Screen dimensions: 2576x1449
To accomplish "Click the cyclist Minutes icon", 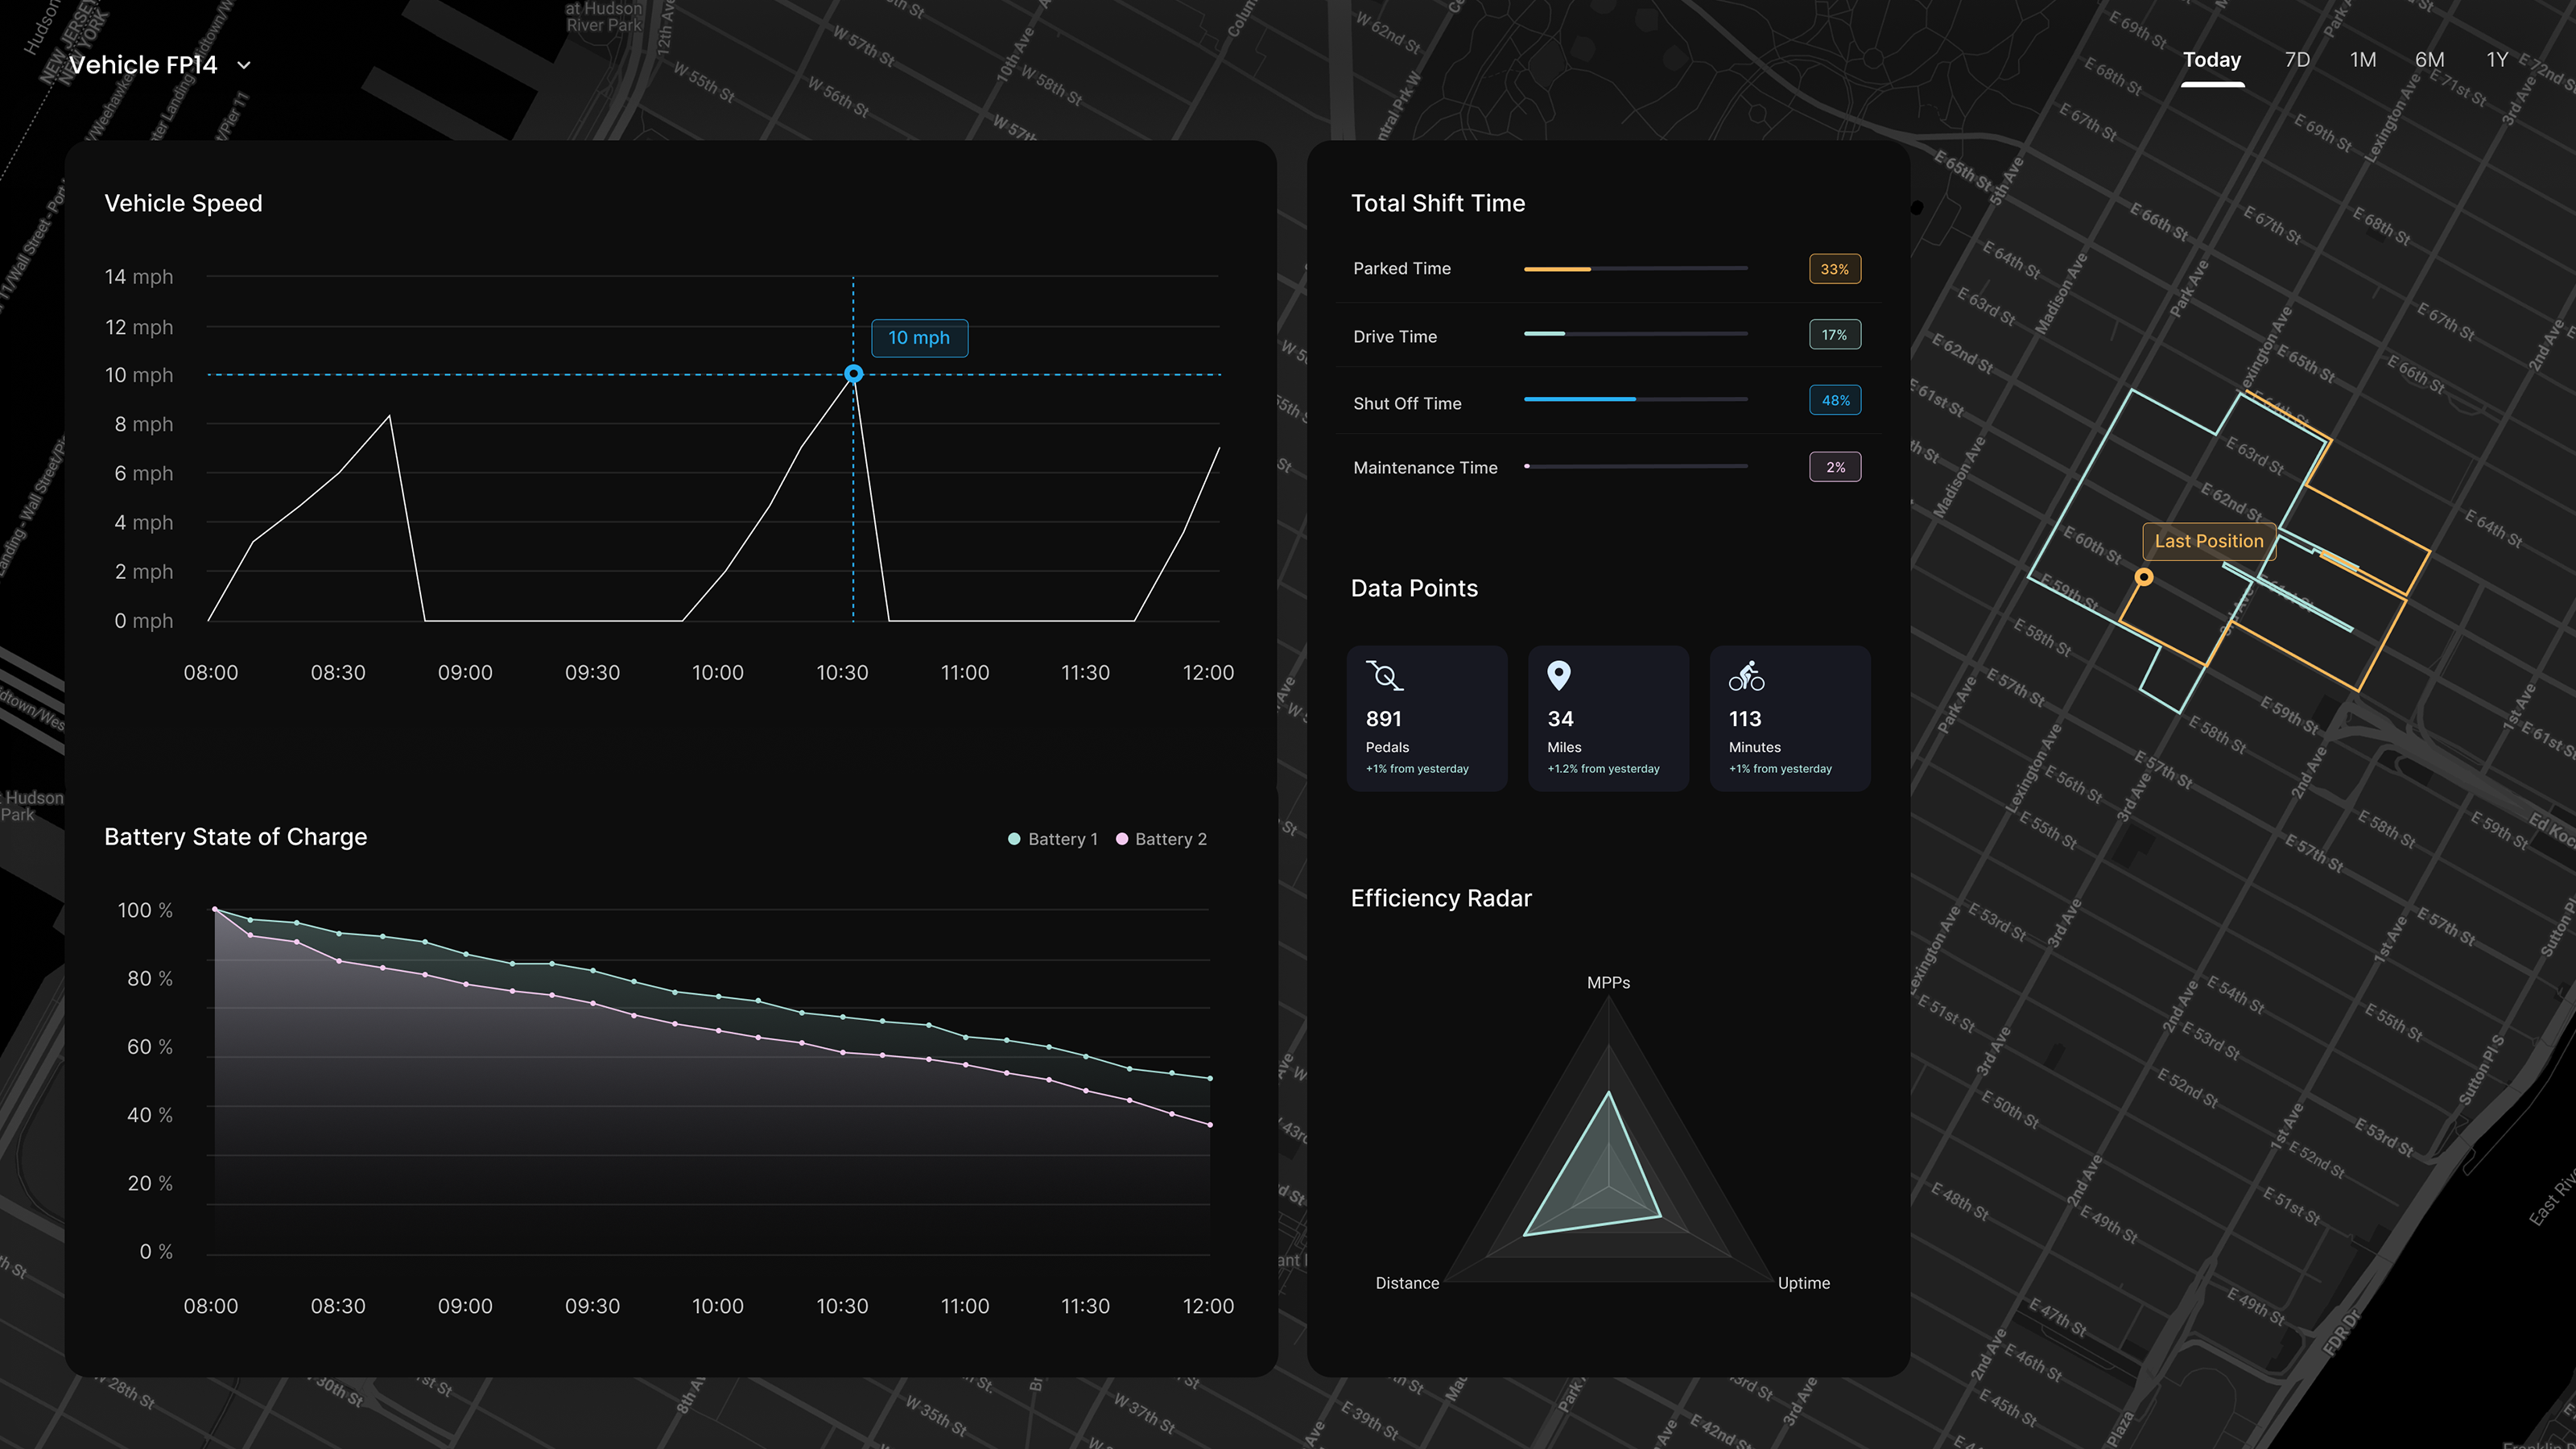I will pyautogui.click(x=1746, y=676).
